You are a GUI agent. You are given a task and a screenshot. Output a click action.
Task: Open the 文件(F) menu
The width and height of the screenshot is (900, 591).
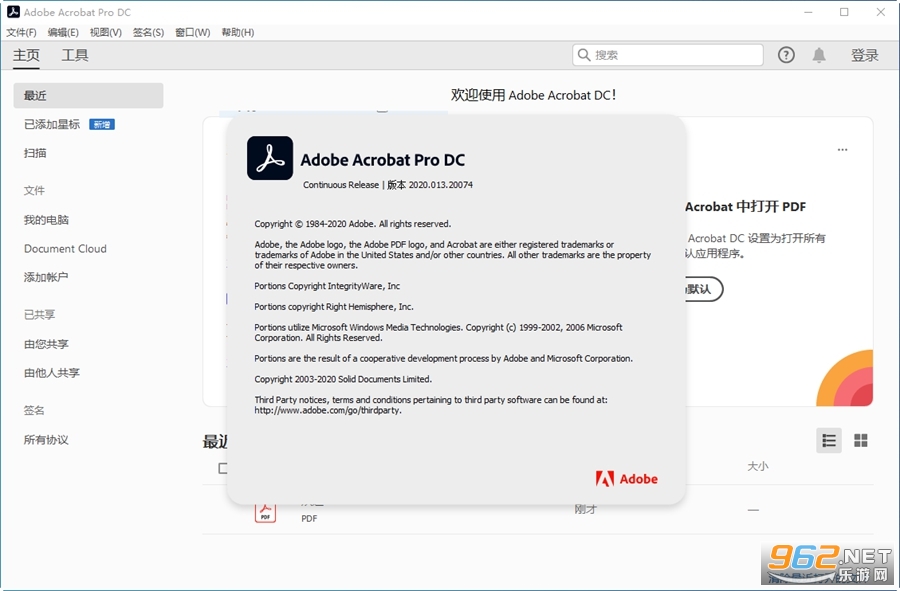point(21,33)
